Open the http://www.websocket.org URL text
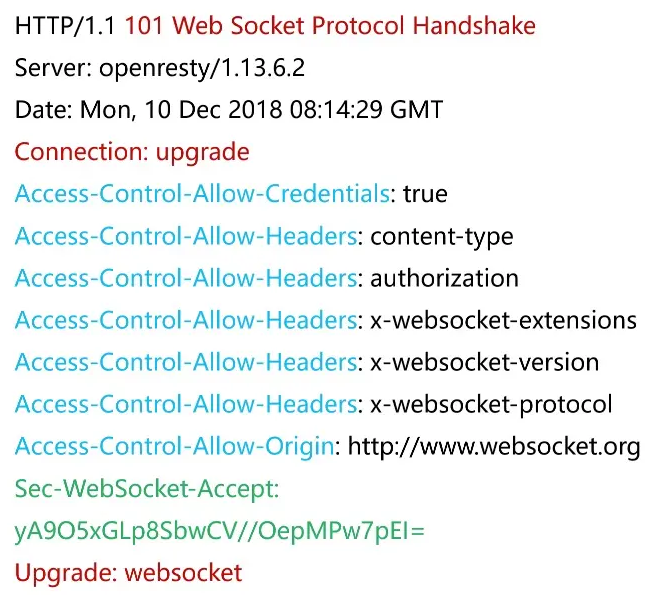Image resolution: width=668 pixels, height=609 pixels. [x=494, y=447]
